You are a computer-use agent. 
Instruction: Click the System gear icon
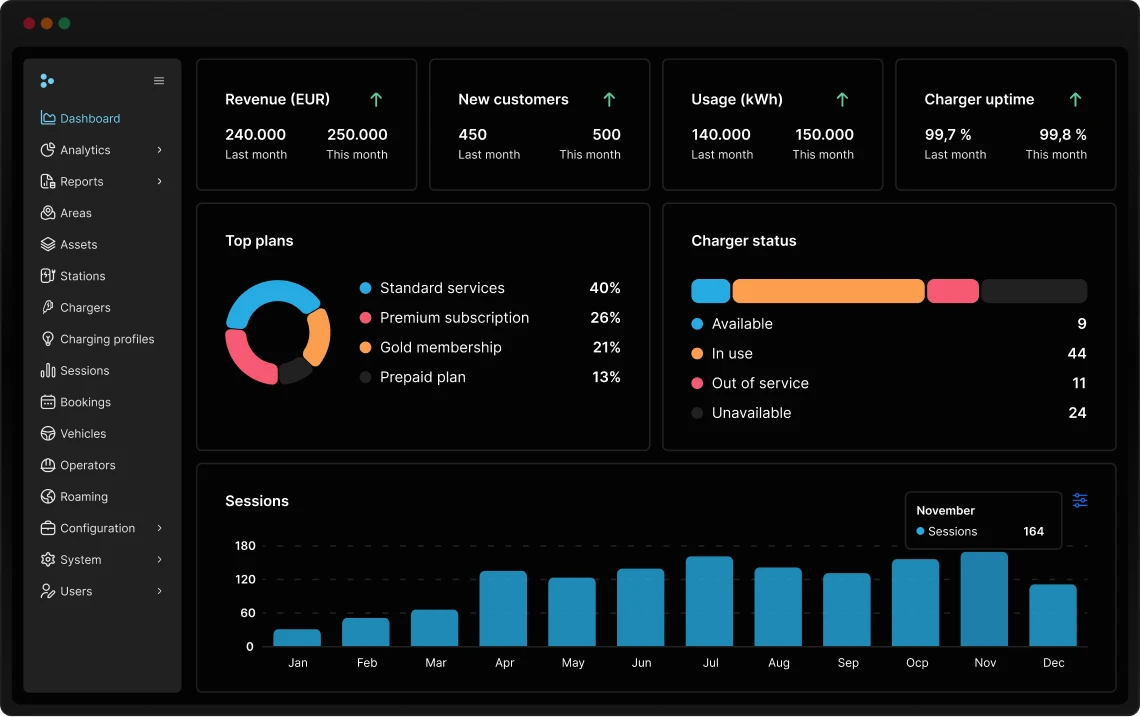(x=48, y=559)
